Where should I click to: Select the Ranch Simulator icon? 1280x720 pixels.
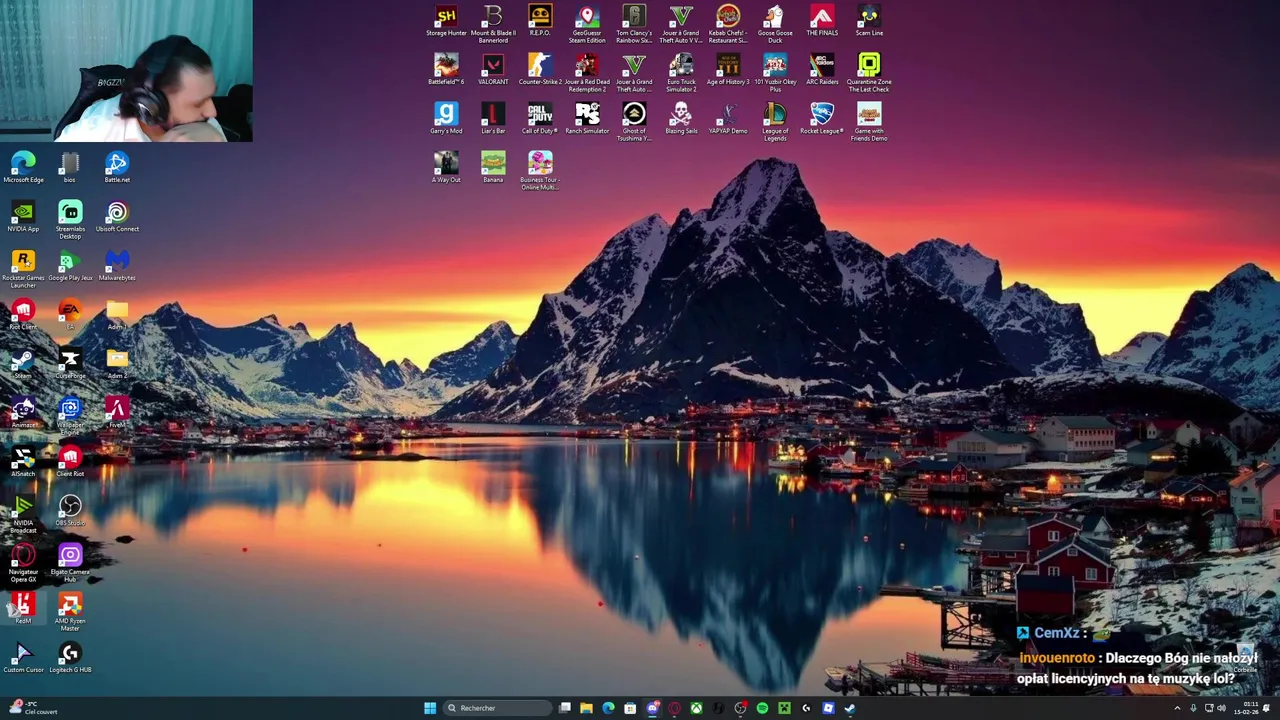coord(587,120)
